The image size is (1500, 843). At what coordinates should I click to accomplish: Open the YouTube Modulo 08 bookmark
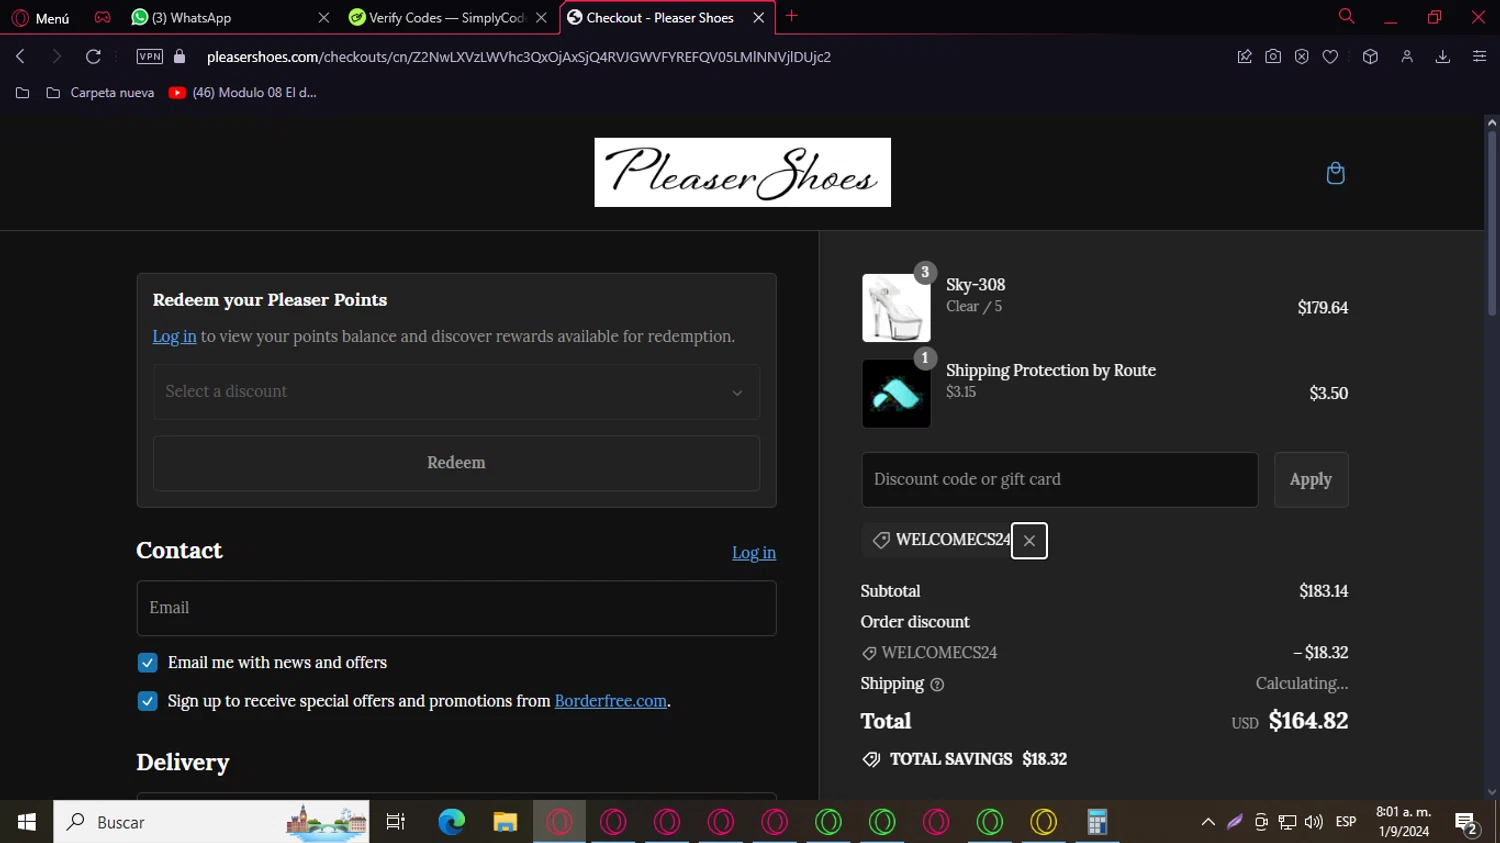(x=243, y=93)
